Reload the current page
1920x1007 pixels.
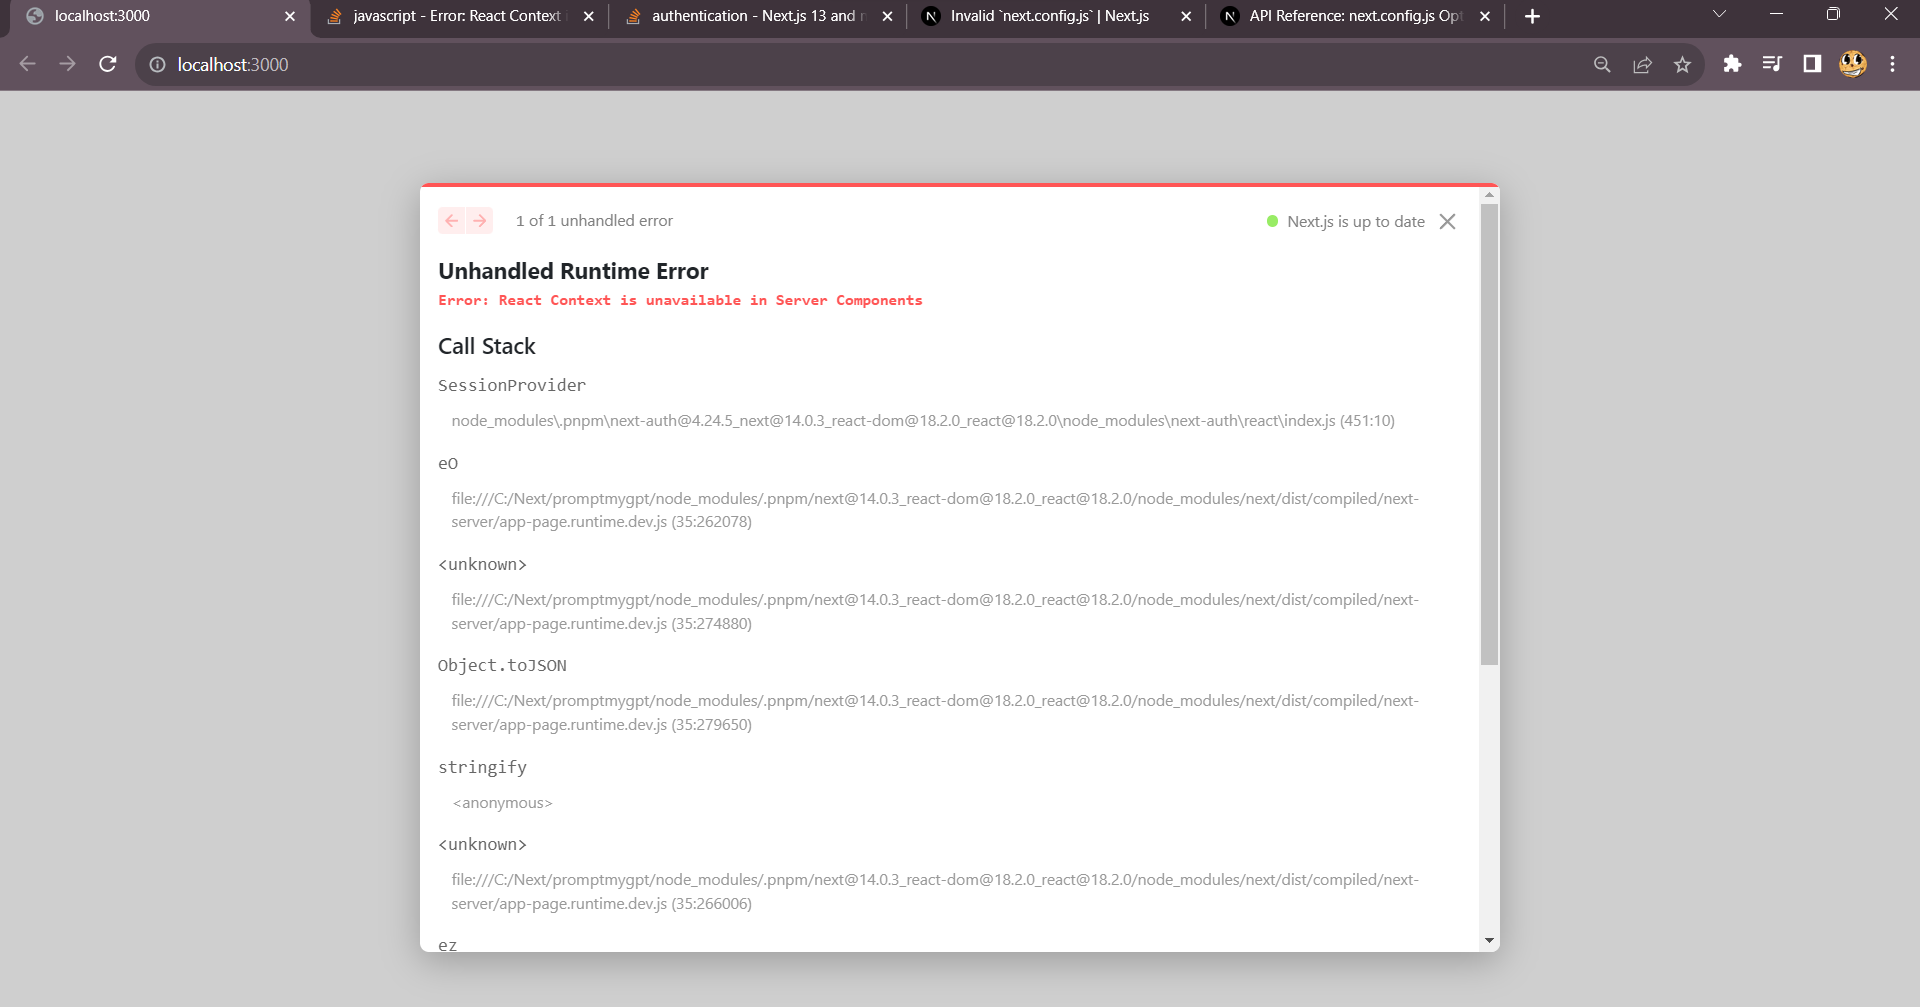point(108,64)
